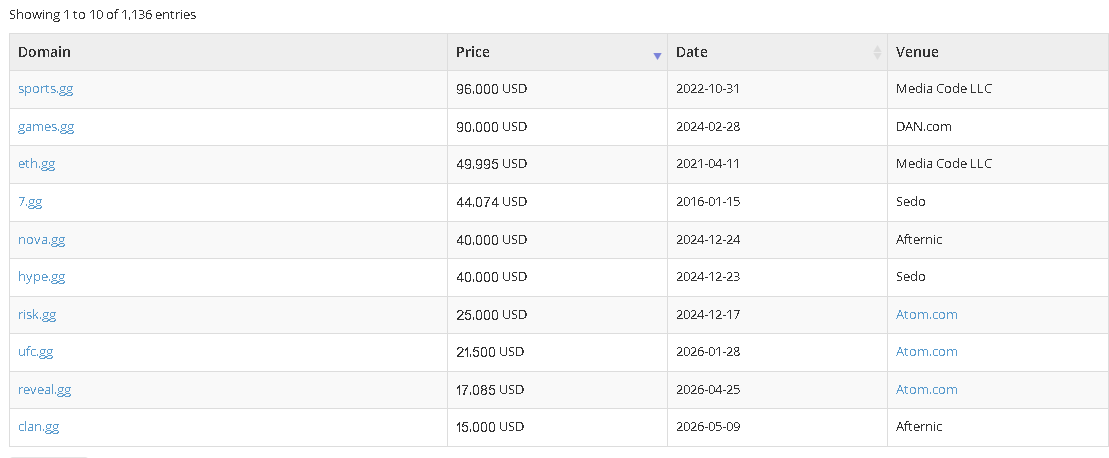This screenshot has width=1109, height=458.
Task: Select the 96,000 USD price cell
Action: point(557,89)
